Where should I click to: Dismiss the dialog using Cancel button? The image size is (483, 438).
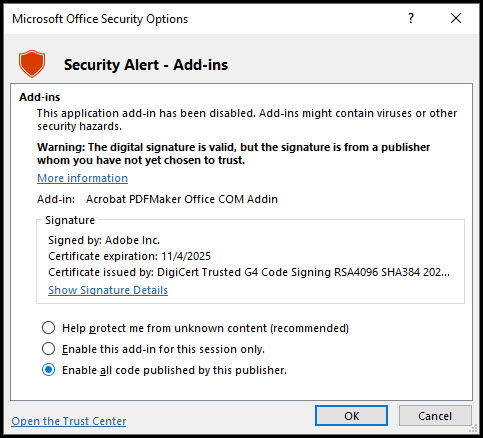coord(435,416)
